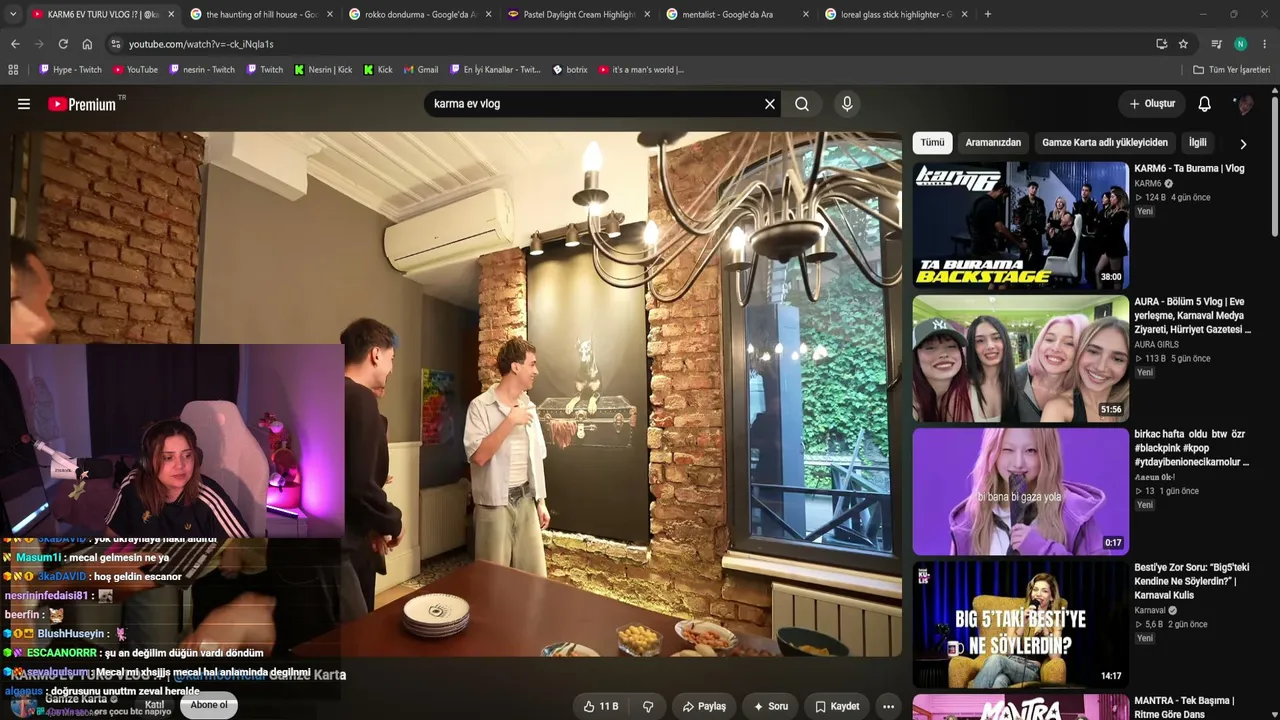Open 'KARM6 - Ta Burama | Vlog' title

pyautogui.click(x=1189, y=169)
